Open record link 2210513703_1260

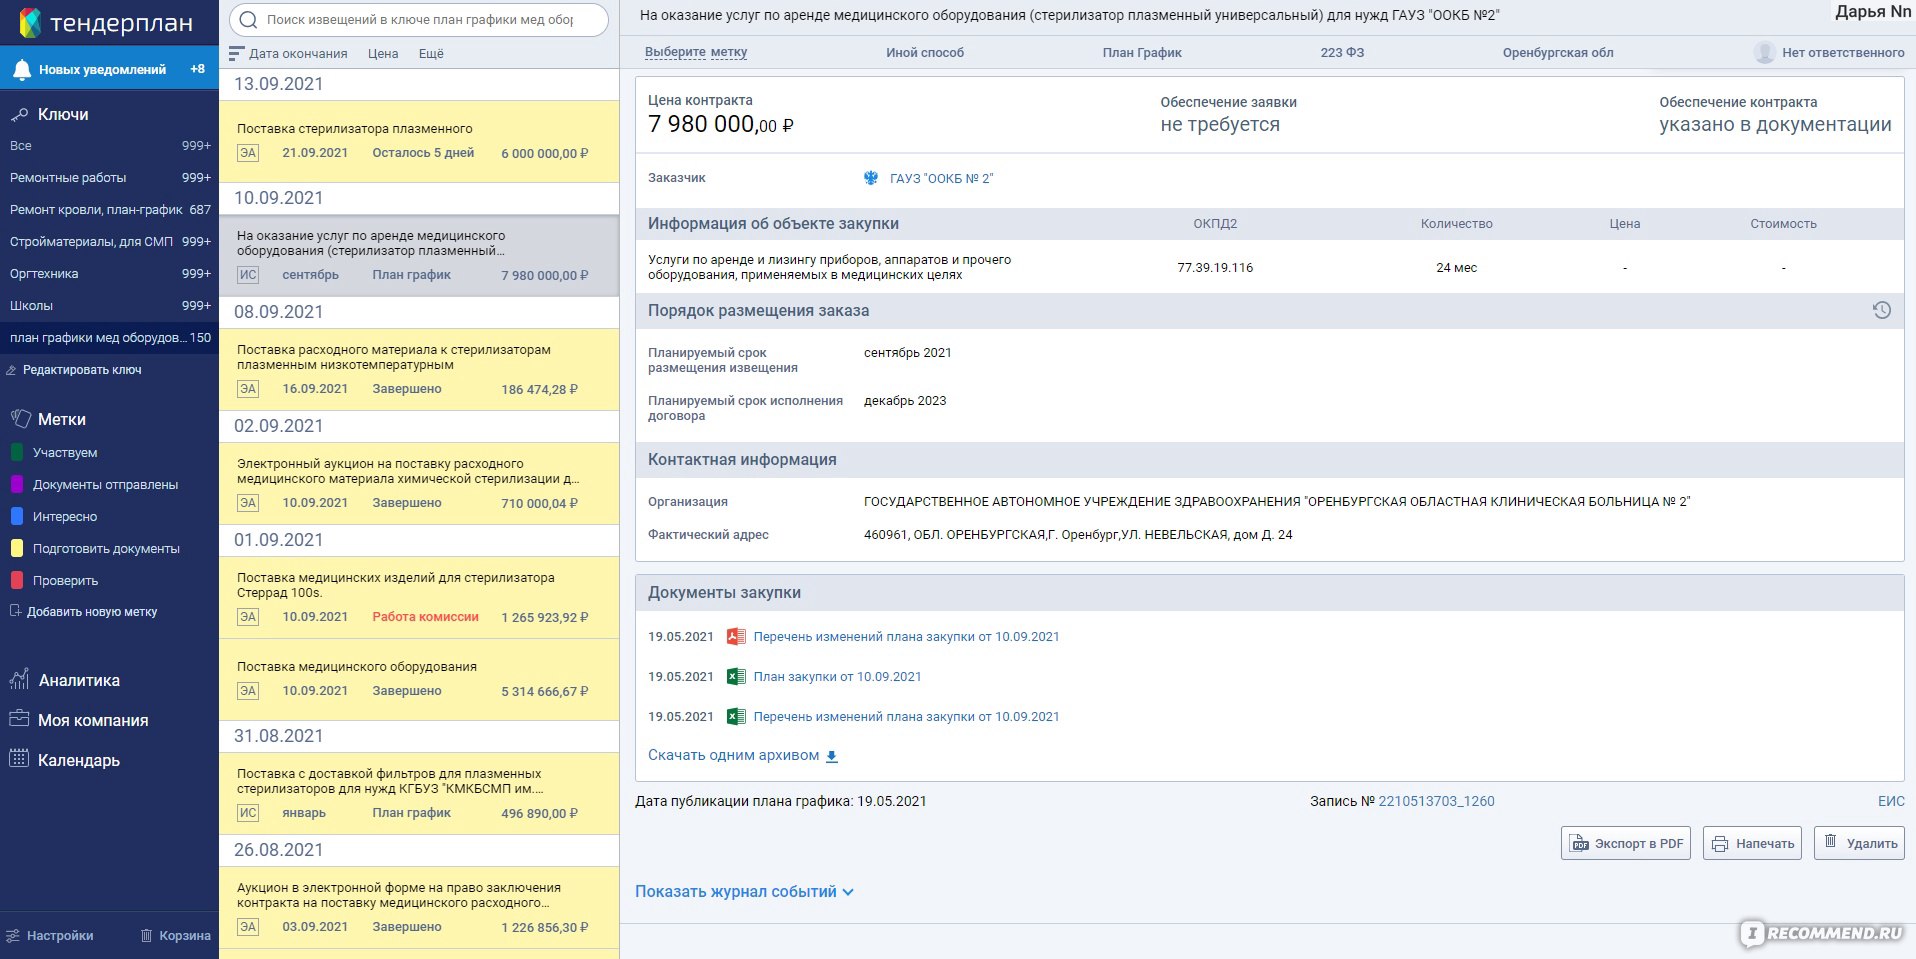pos(1436,801)
